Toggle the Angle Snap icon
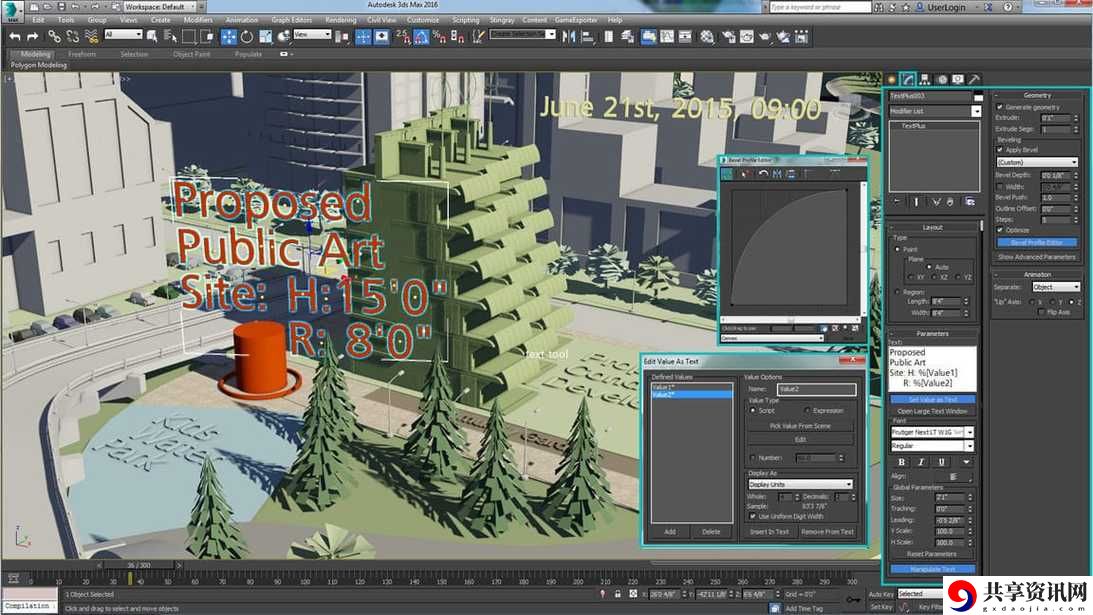This screenshot has height=615, width=1093. tap(421, 36)
